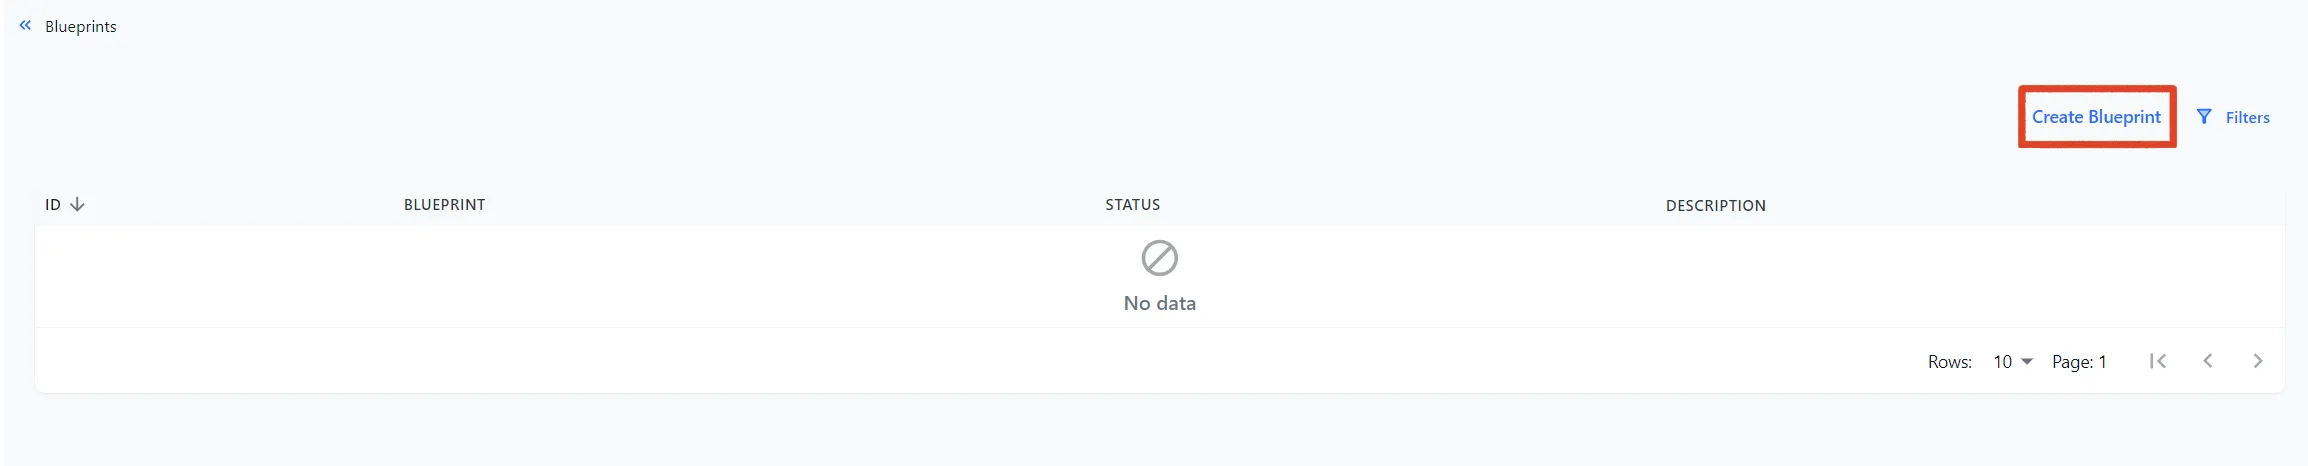The width and height of the screenshot is (2308, 466).
Task: Jump to first page icon
Action: tap(2157, 361)
